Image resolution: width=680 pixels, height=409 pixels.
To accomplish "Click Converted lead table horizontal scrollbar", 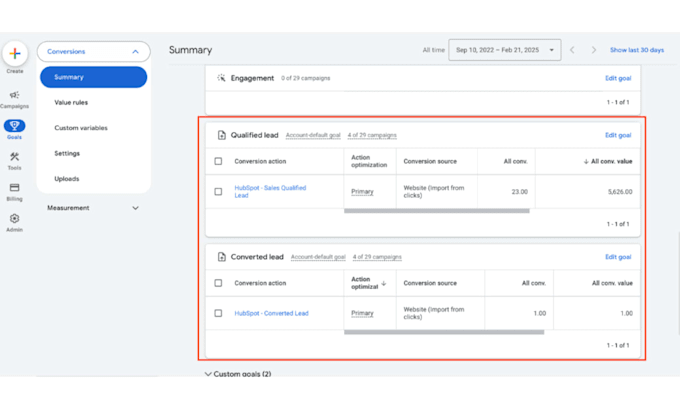I will click(444, 332).
